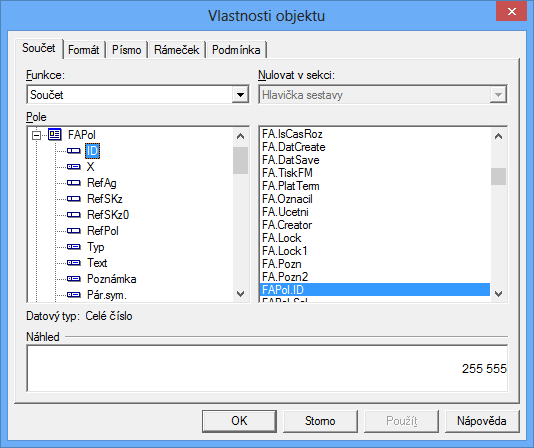Select the RefPol tree item
Image resolution: width=534 pixels, height=448 pixels.
(x=103, y=231)
